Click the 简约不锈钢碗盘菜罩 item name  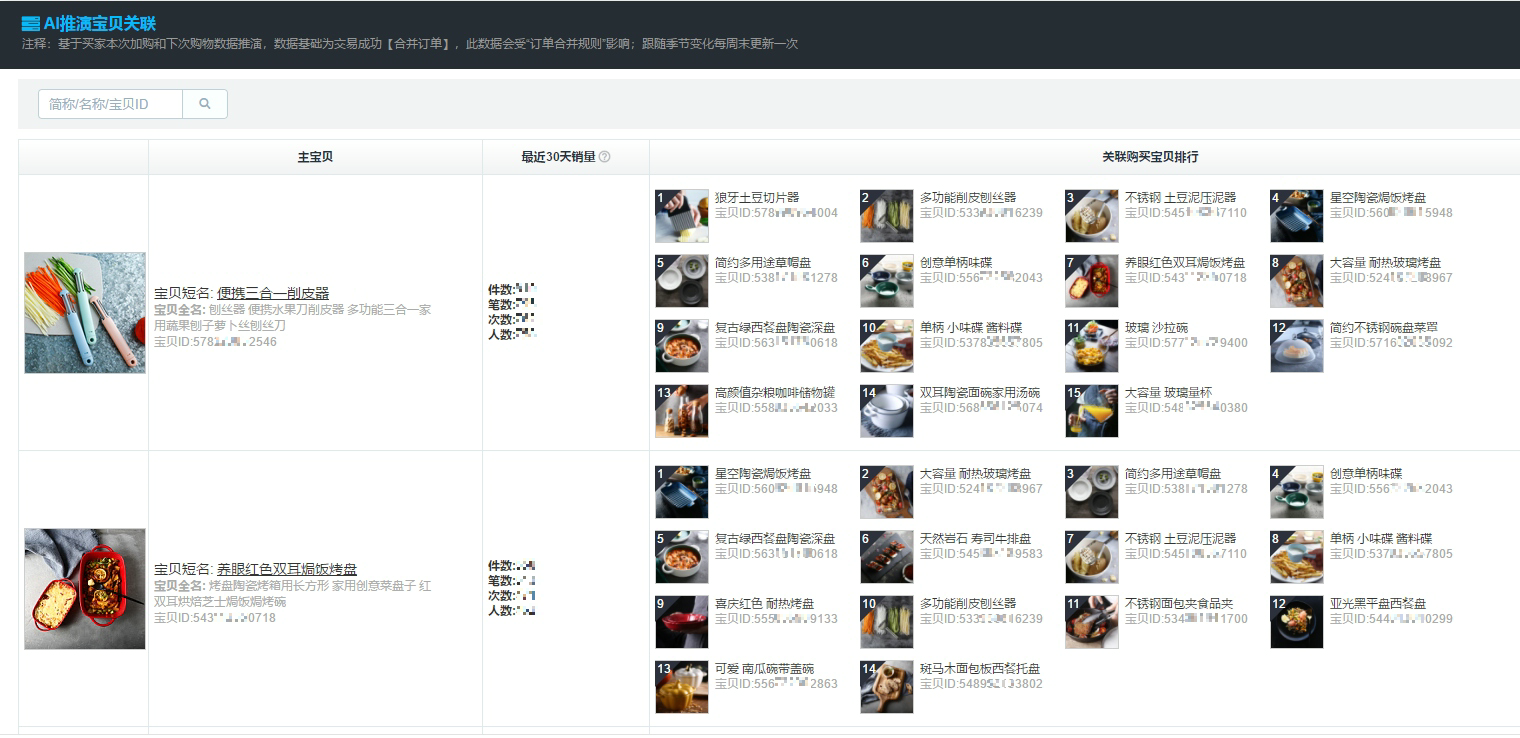click(1384, 328)
